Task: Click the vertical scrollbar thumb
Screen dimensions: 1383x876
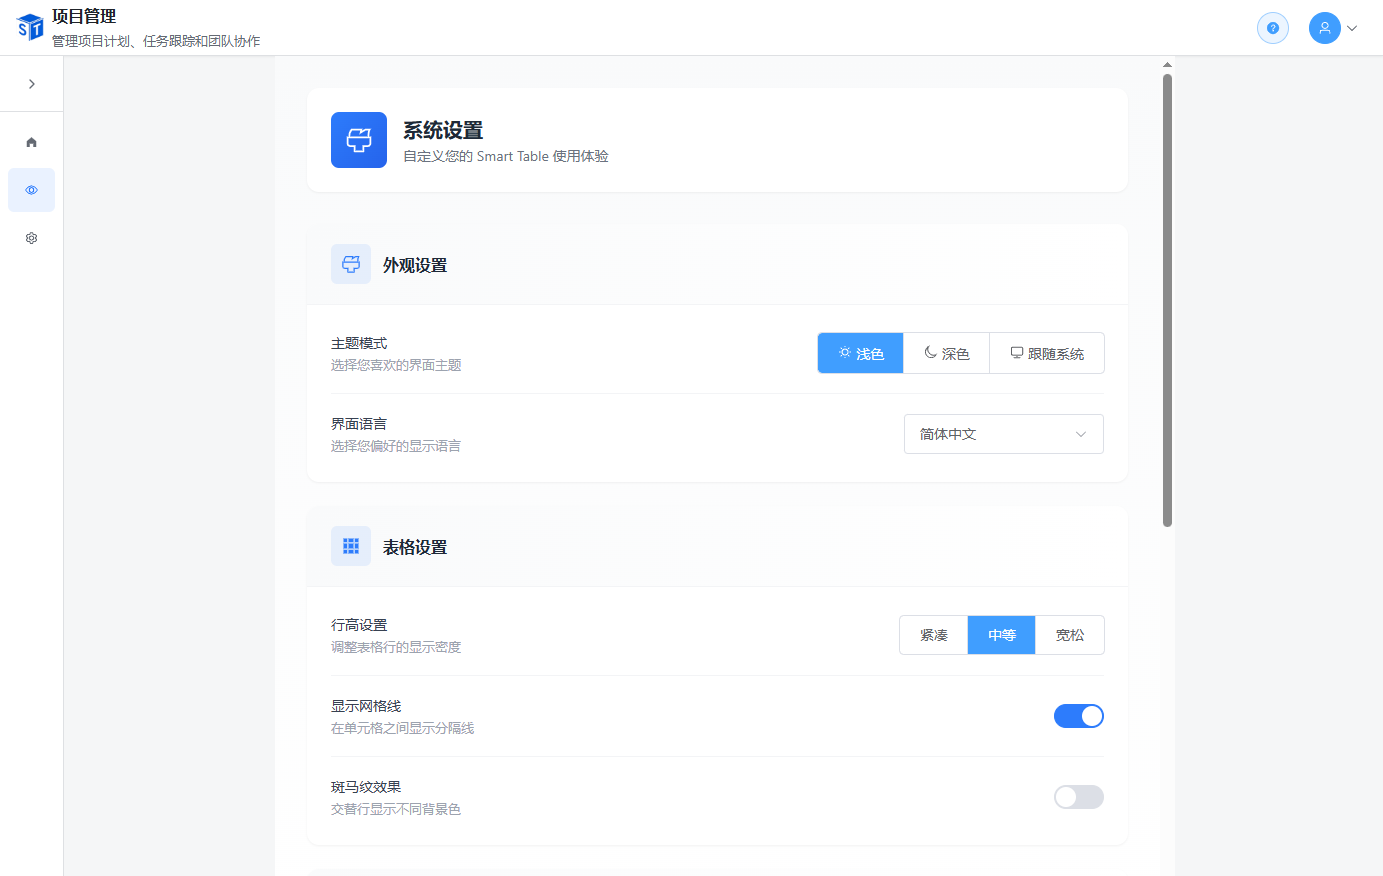Action: pyautogui.click(x=1167, y=300)
